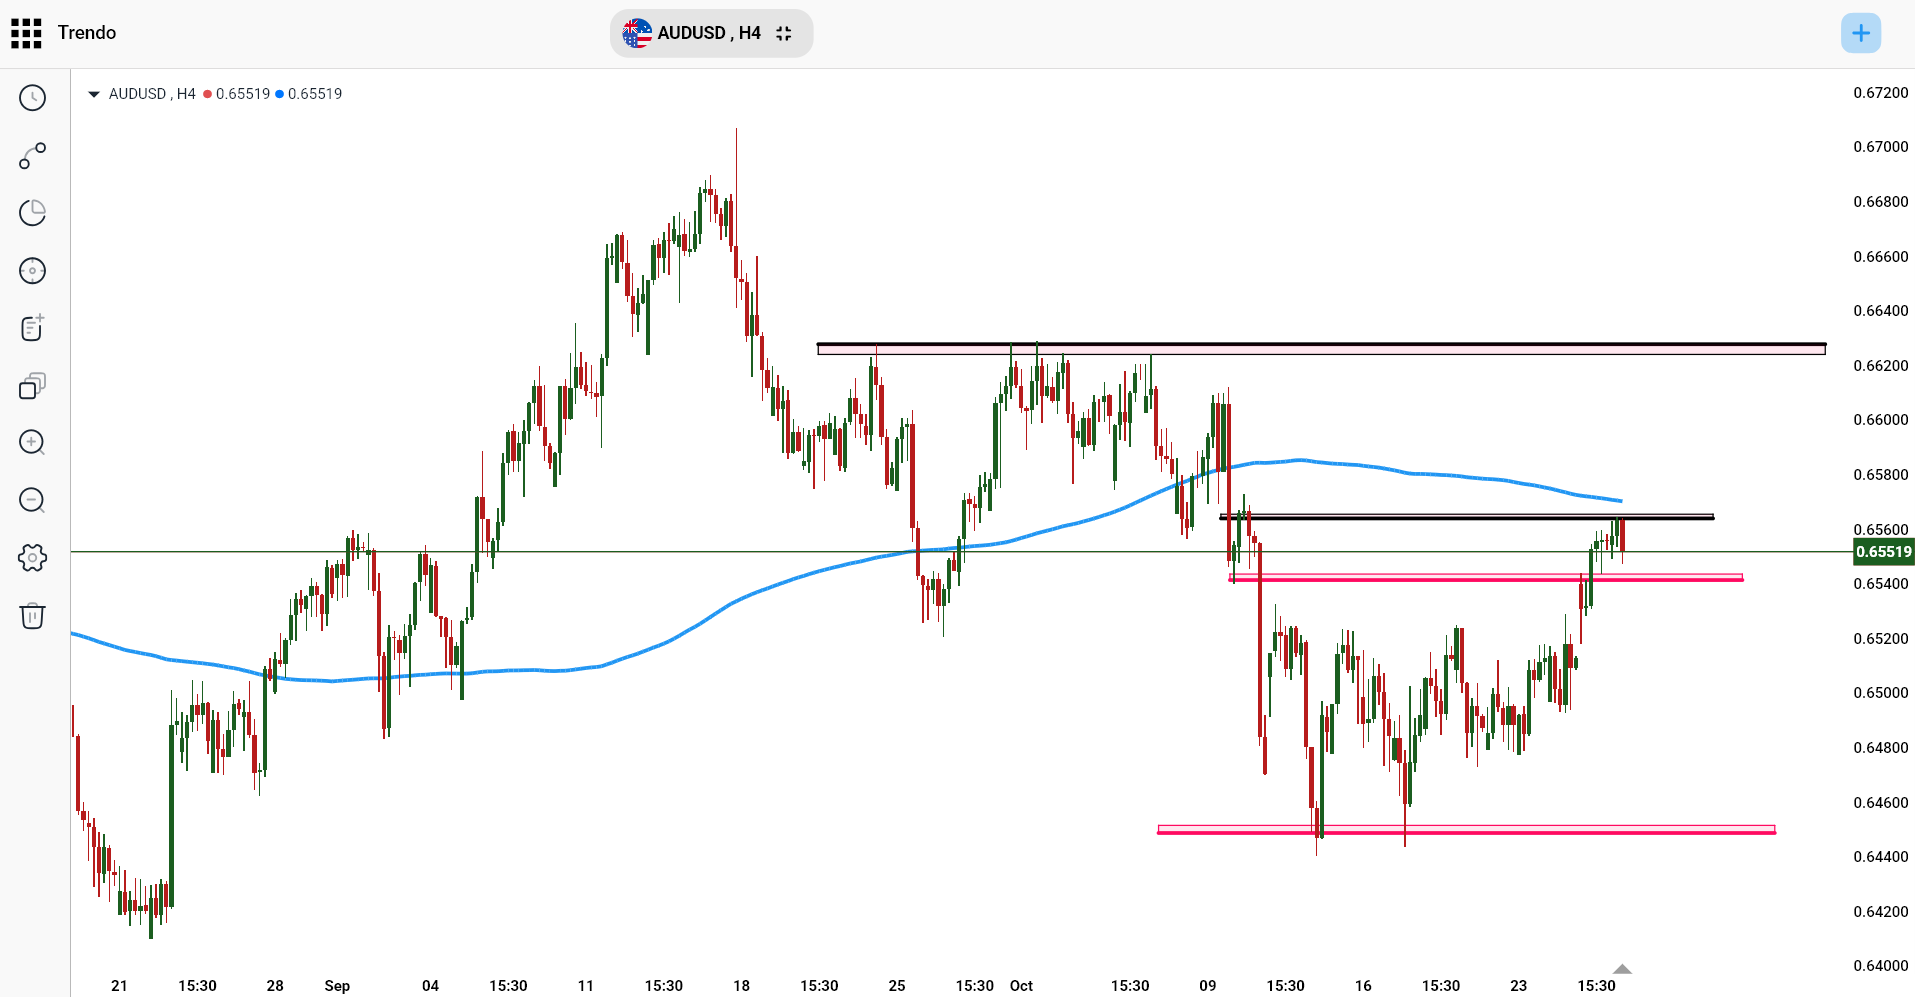Click the scroll-to-latest arrow near the timeline
The height and width of the screenshot is (997, 1915).
click(1622, 969)
